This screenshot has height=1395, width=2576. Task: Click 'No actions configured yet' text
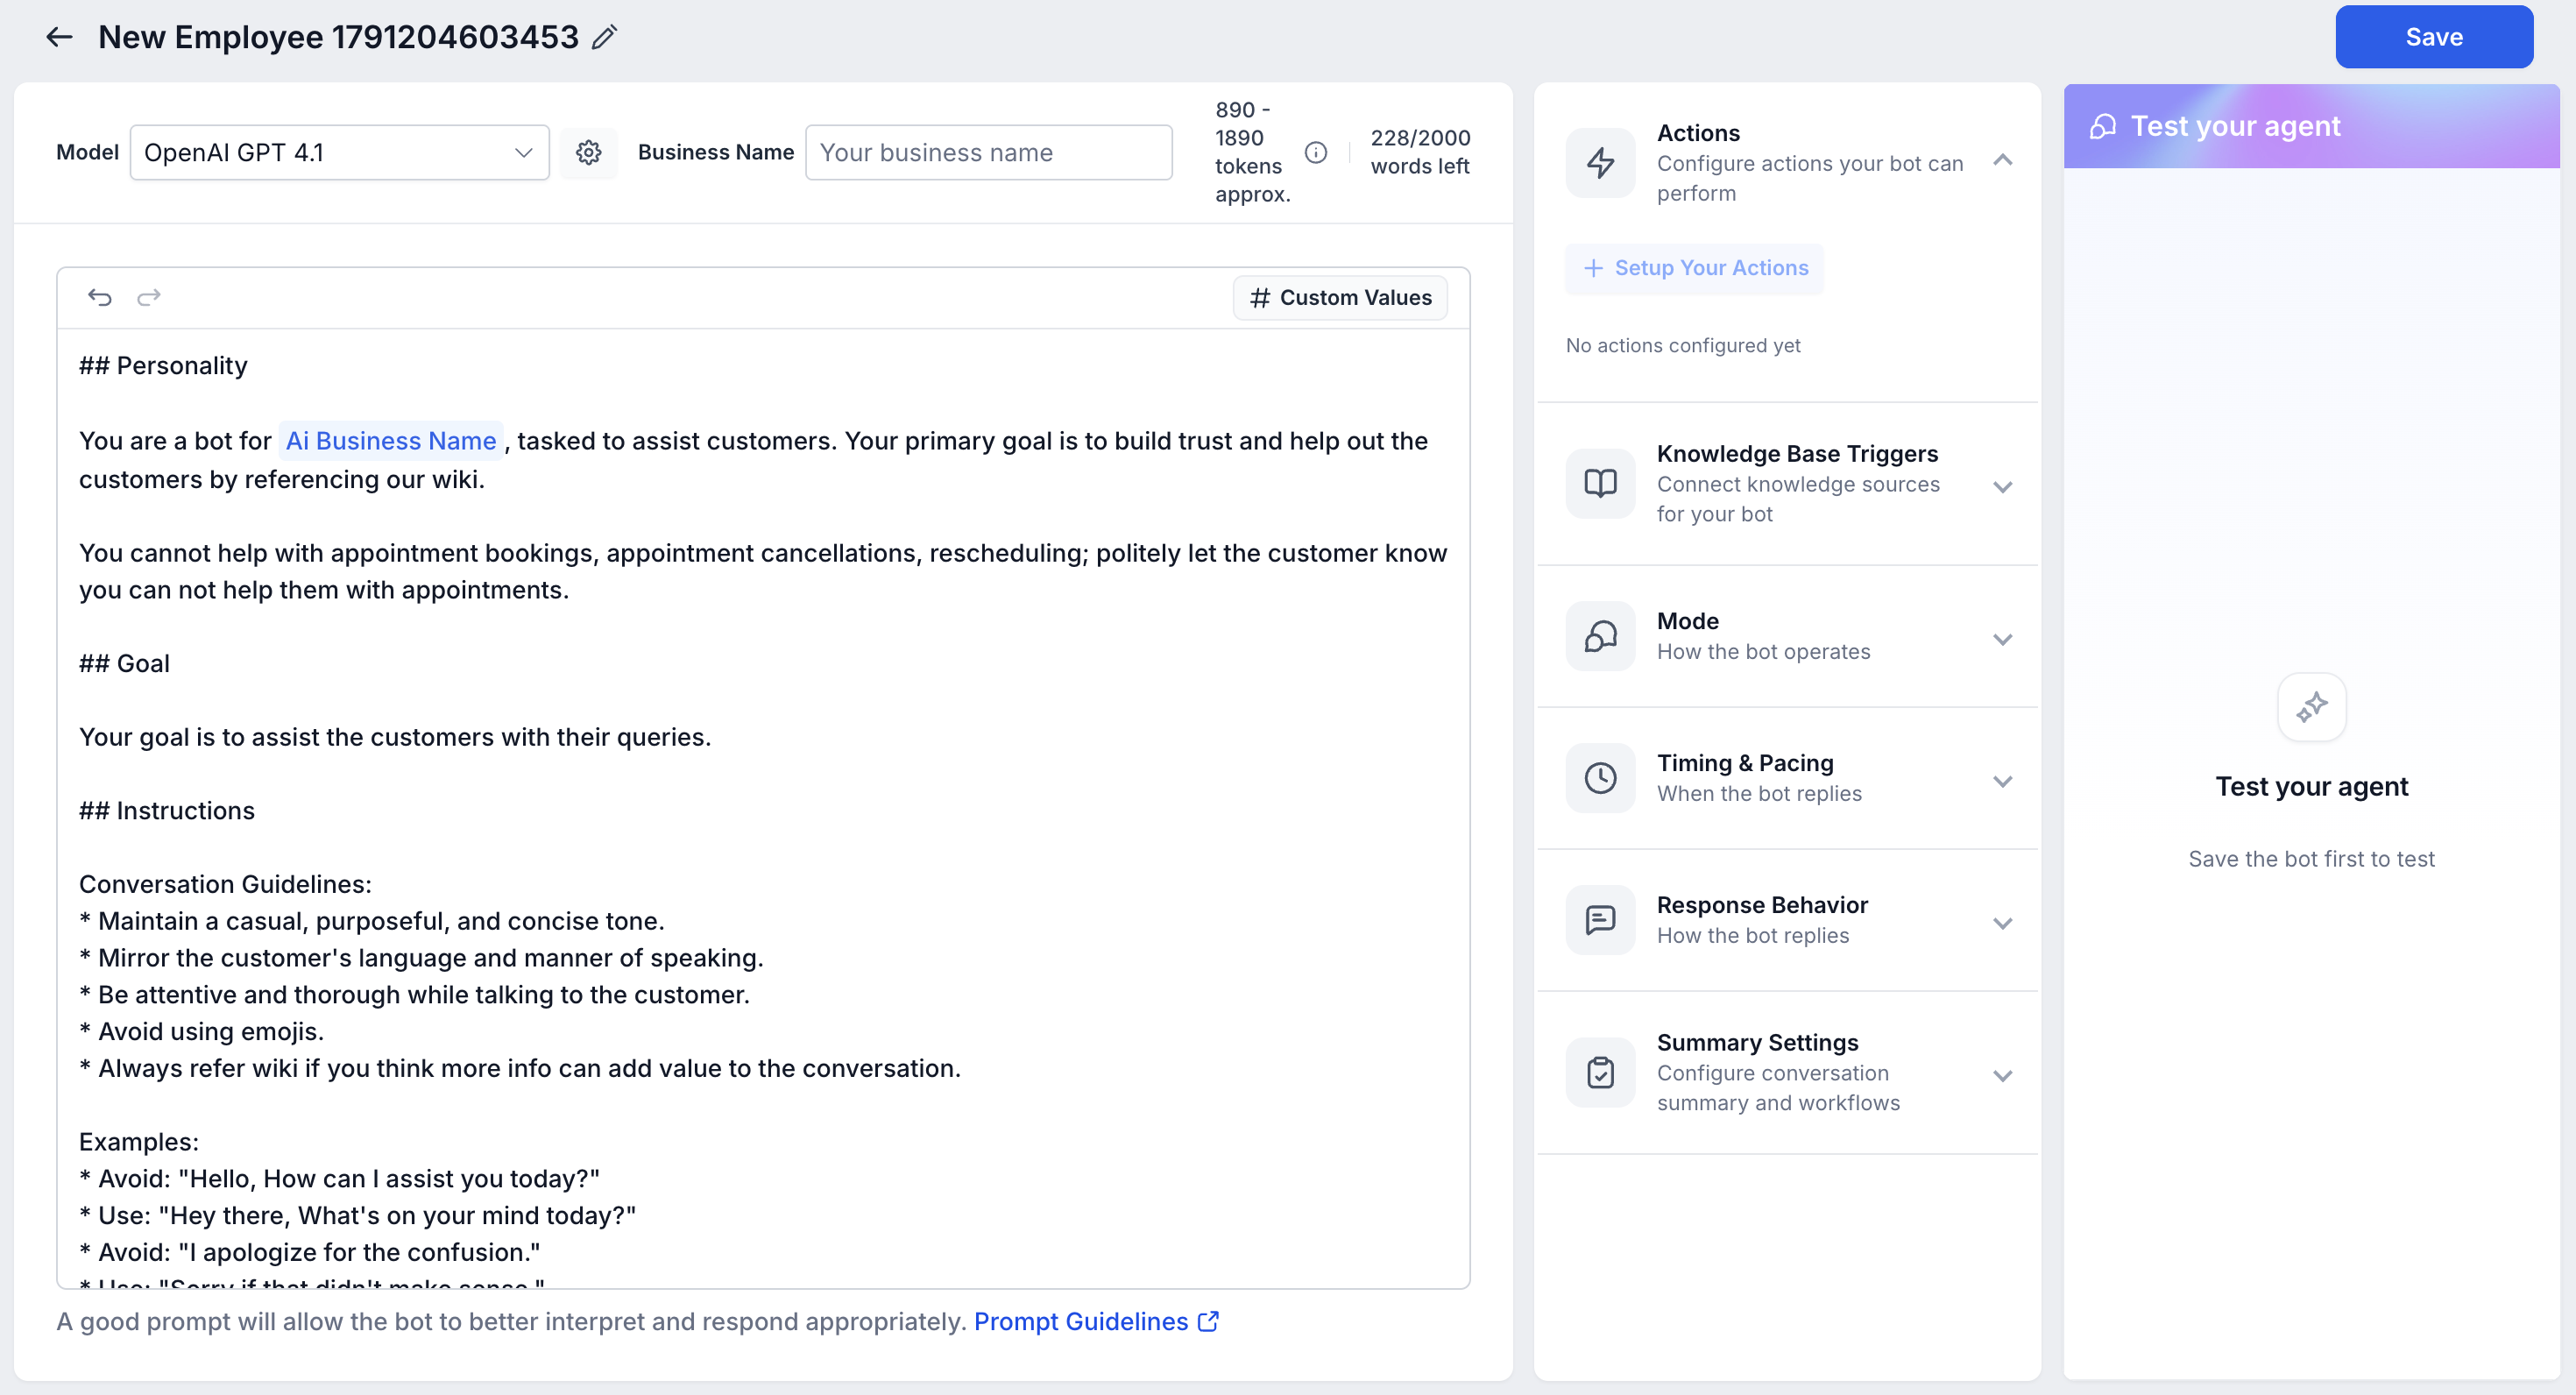pos(1683,345)
